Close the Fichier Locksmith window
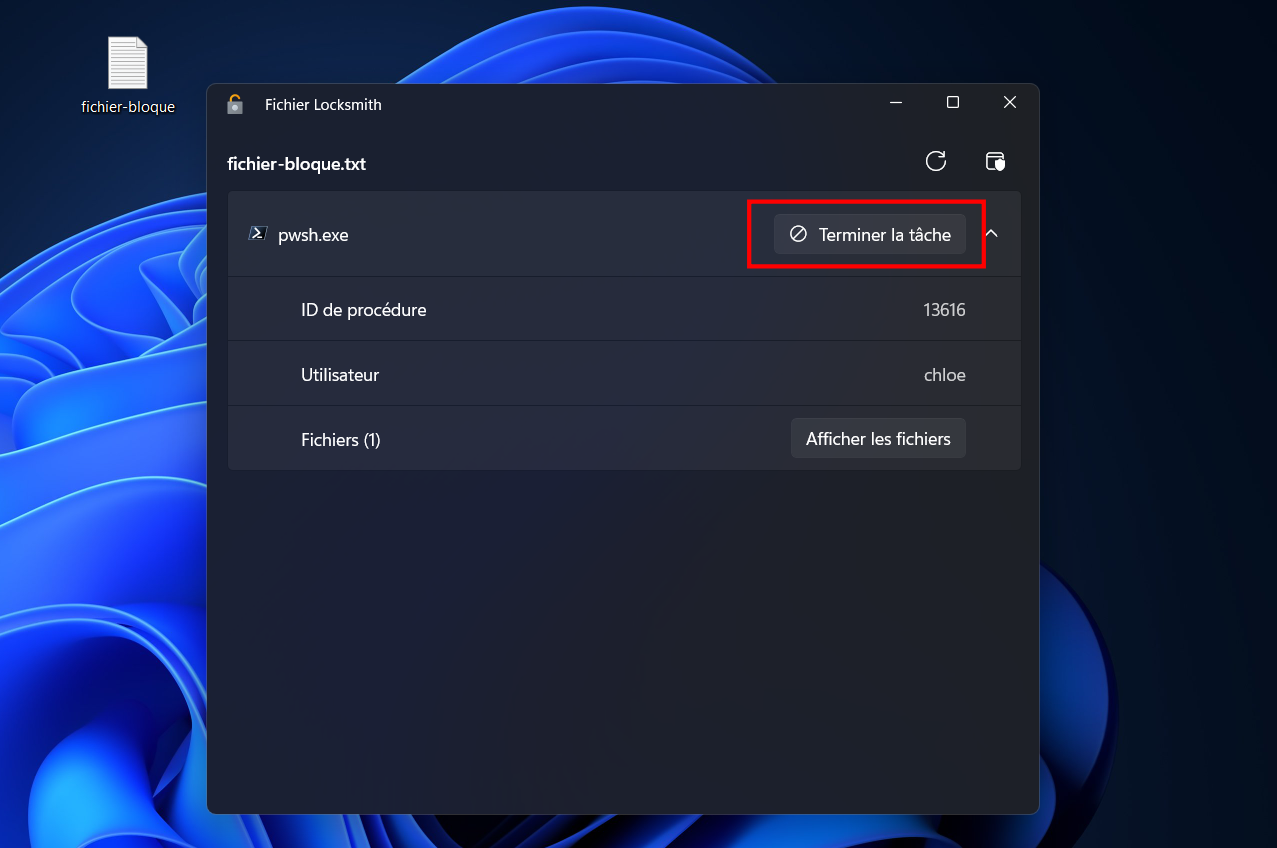1277x848 pixels. click(x=1010, y=102)
